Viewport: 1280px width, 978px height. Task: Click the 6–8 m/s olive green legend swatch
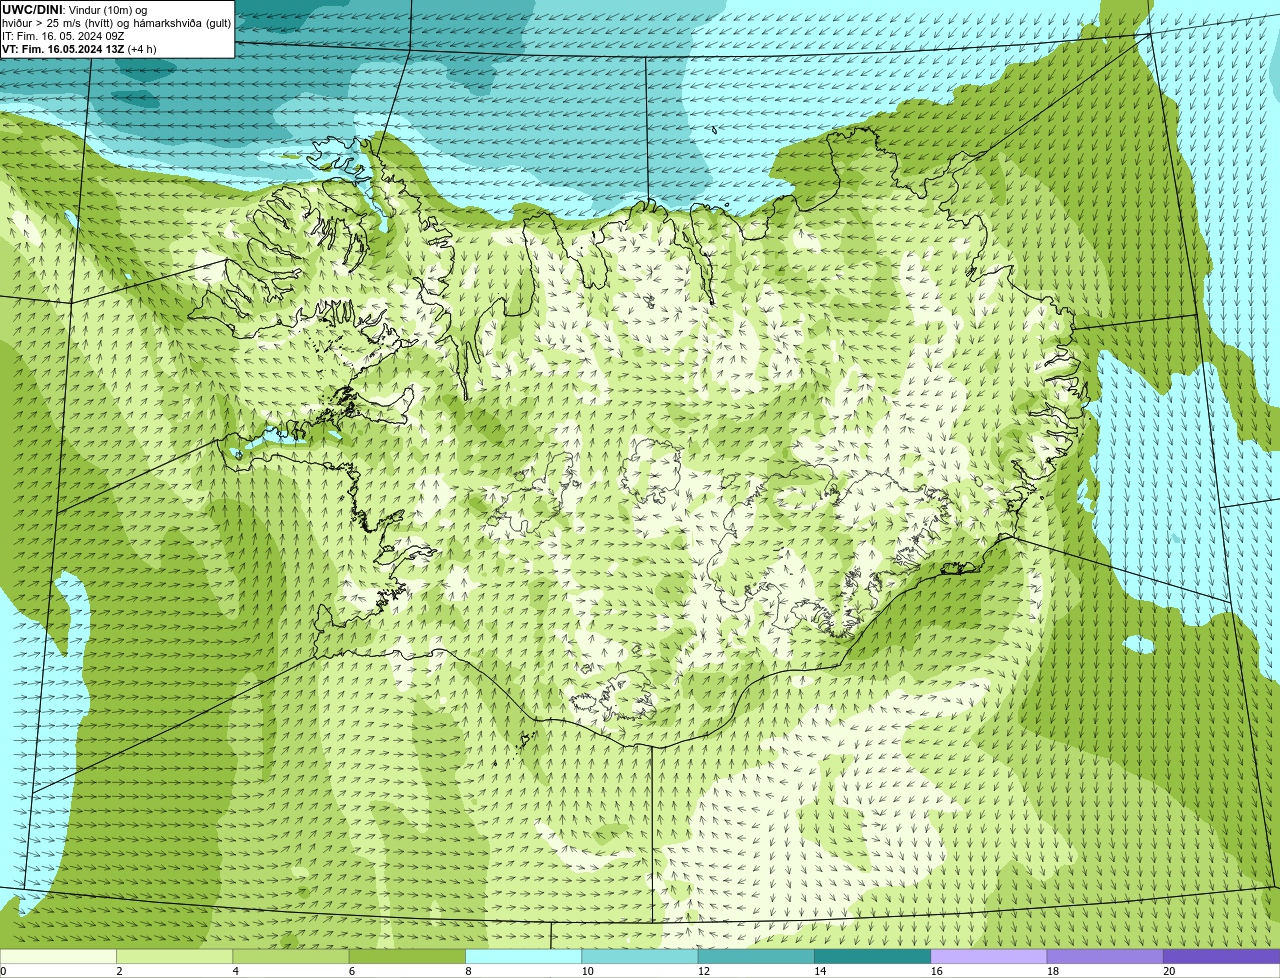(407, 957)
